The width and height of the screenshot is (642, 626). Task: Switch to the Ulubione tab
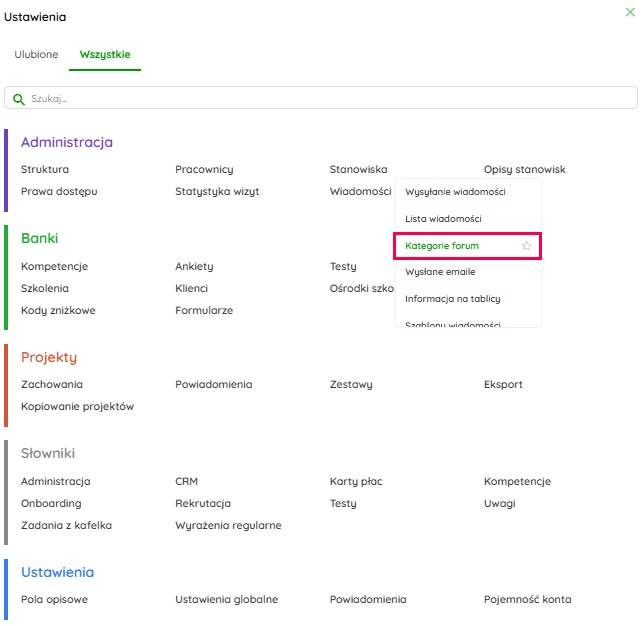[x=36, y=54]
